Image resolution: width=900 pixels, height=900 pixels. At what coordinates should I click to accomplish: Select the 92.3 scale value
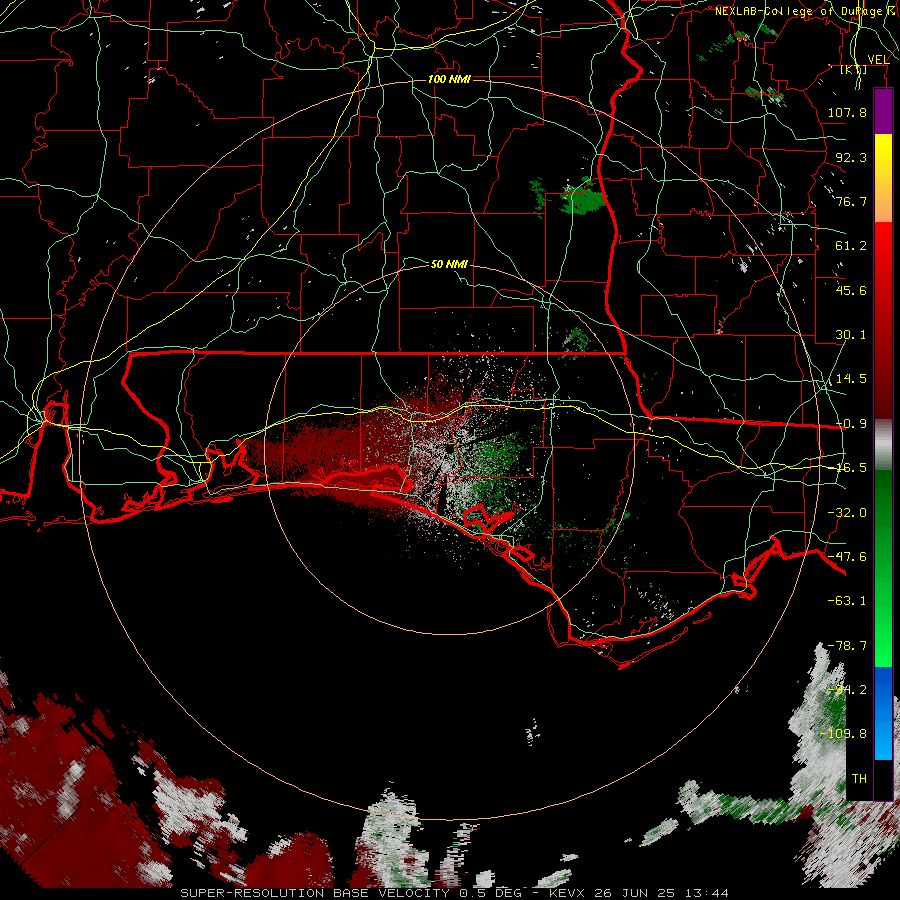coord(851,157)
